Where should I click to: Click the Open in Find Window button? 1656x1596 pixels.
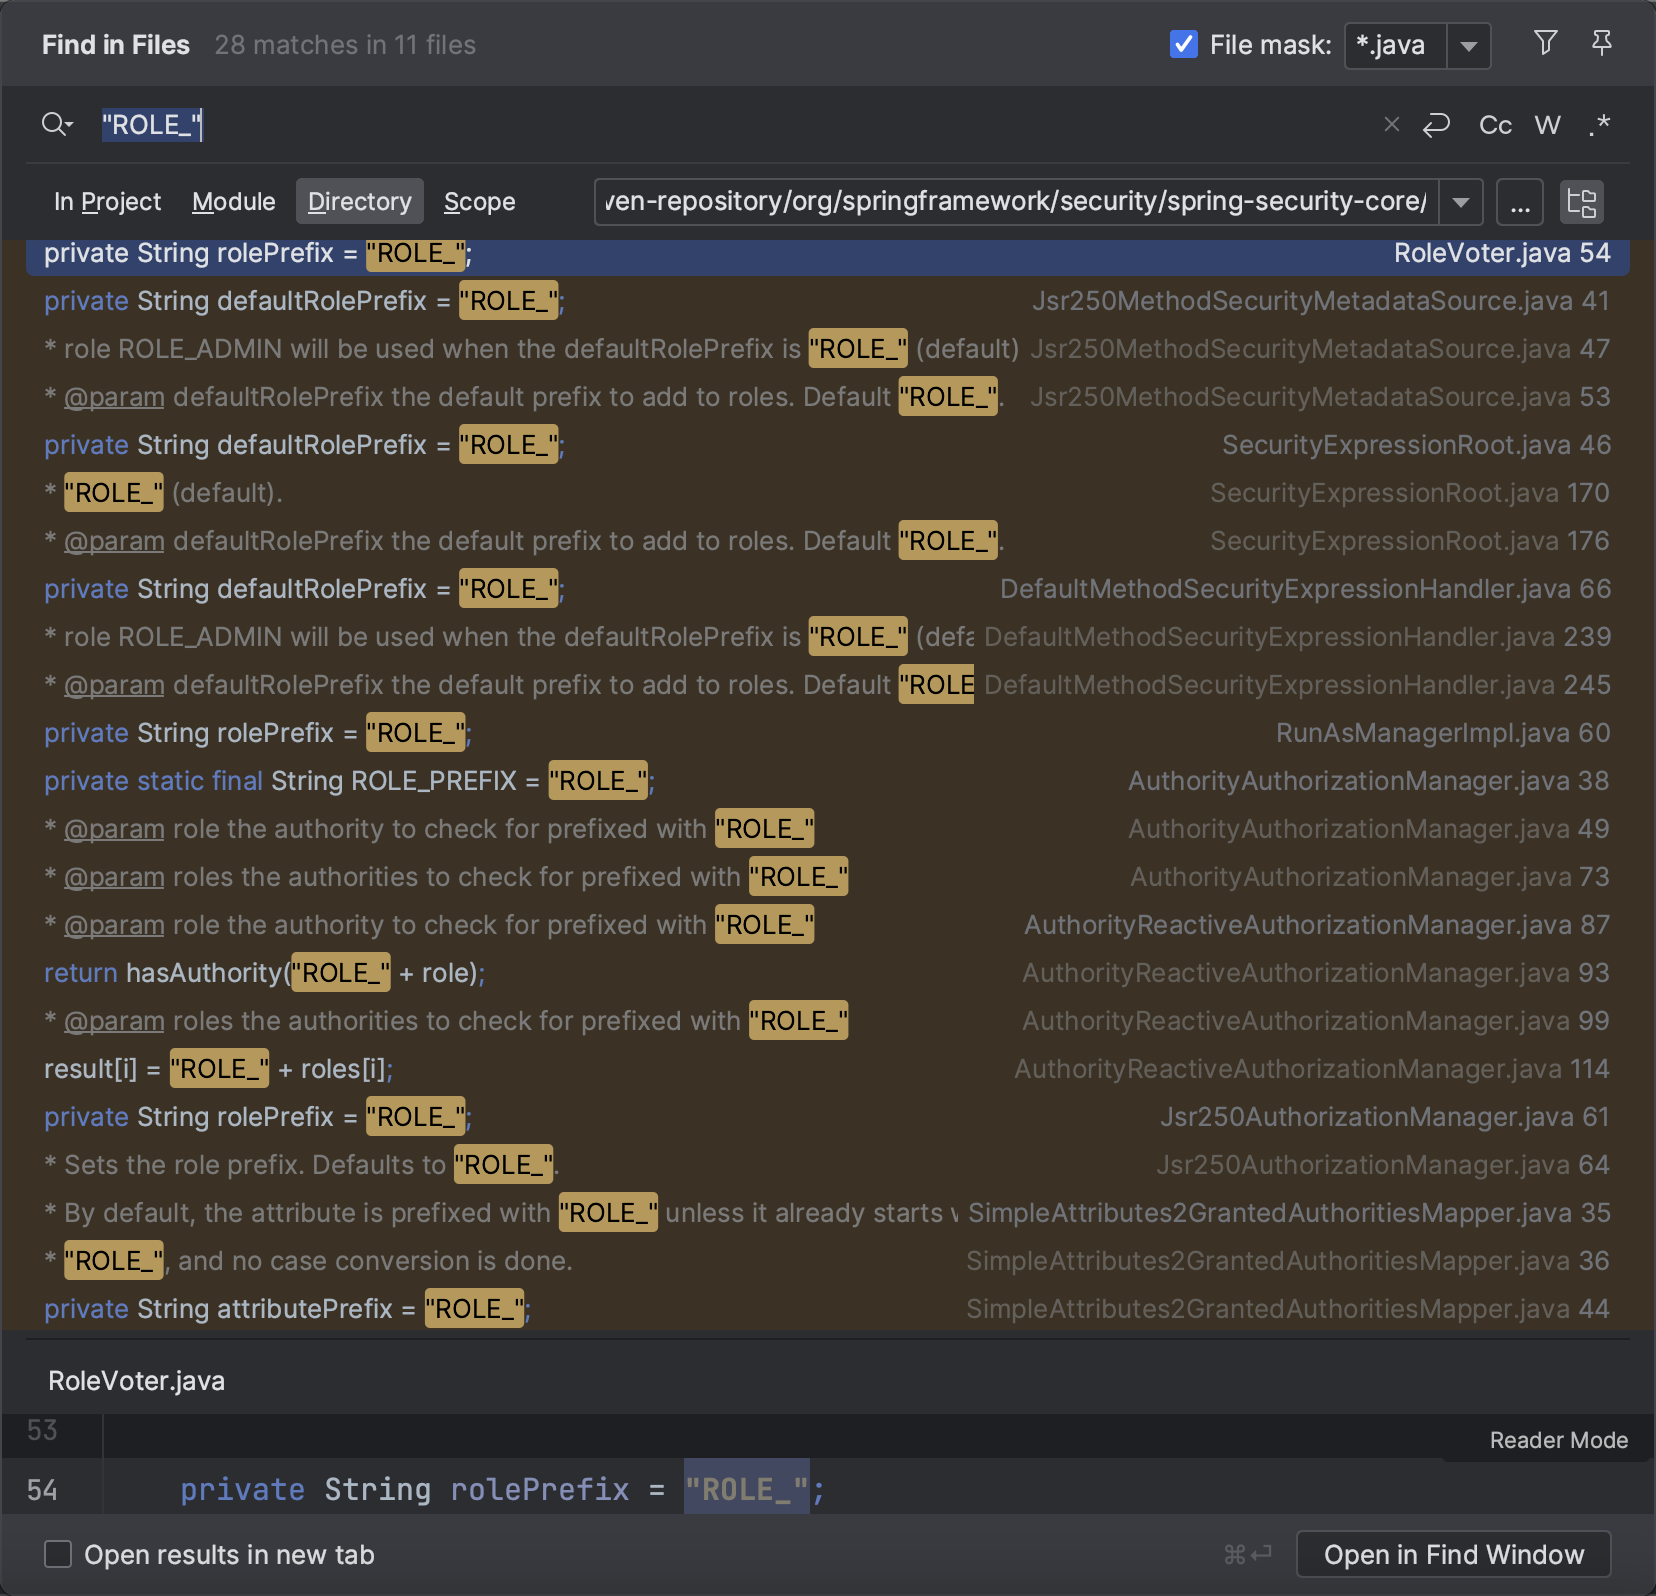pos(1453,1554)
